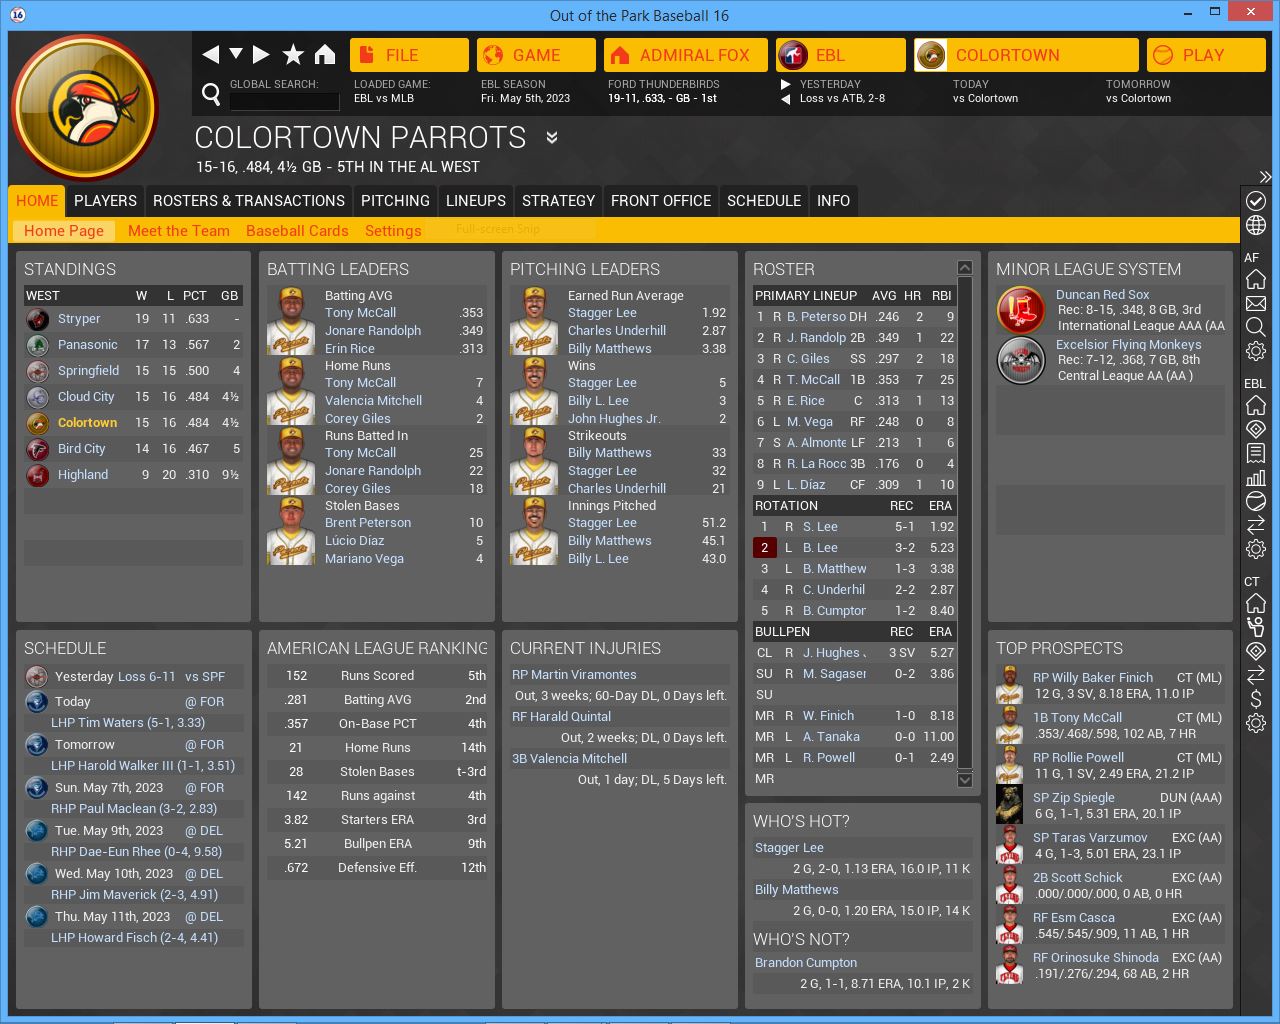Open the Baseball Cards subtab
Screen dimensions: 1280x1024
click(x=297, y=231)
